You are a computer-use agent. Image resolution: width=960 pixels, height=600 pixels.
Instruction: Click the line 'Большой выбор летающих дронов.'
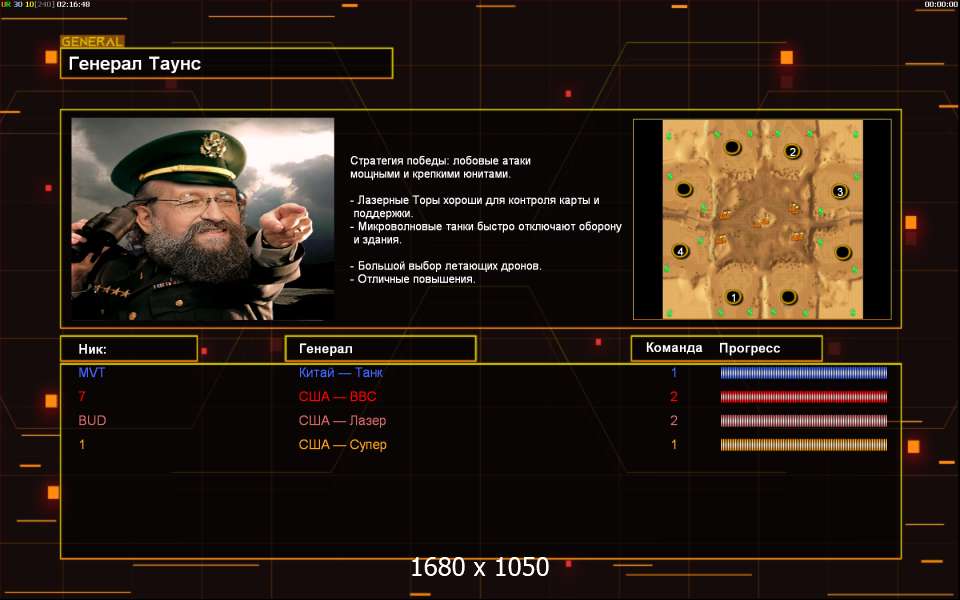[446, 266]
